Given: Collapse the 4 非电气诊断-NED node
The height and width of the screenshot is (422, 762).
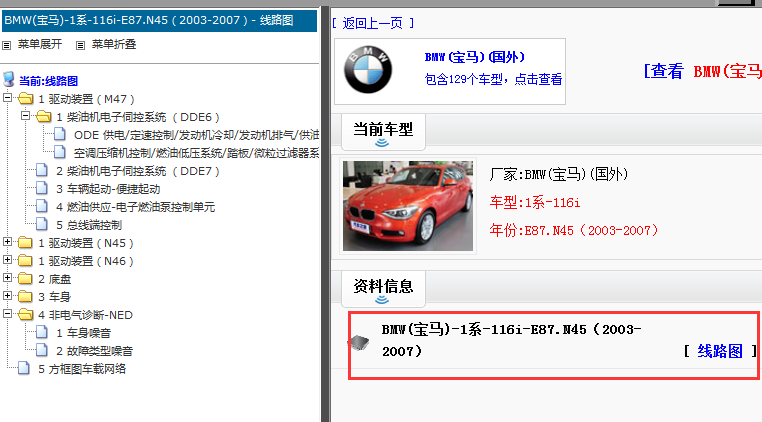Looking at the screenshot, I should tap(7, 314).
